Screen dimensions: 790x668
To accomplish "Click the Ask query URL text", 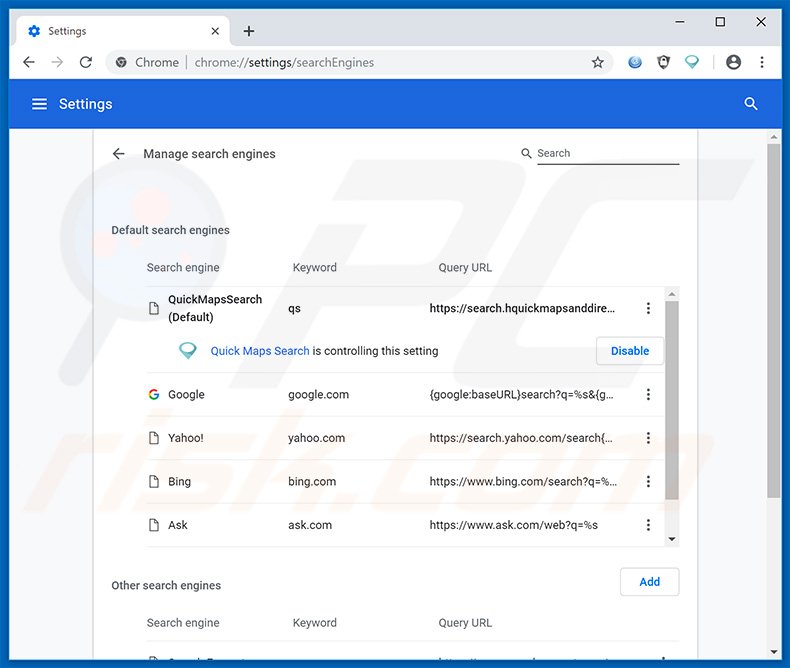I will point(513,525).
